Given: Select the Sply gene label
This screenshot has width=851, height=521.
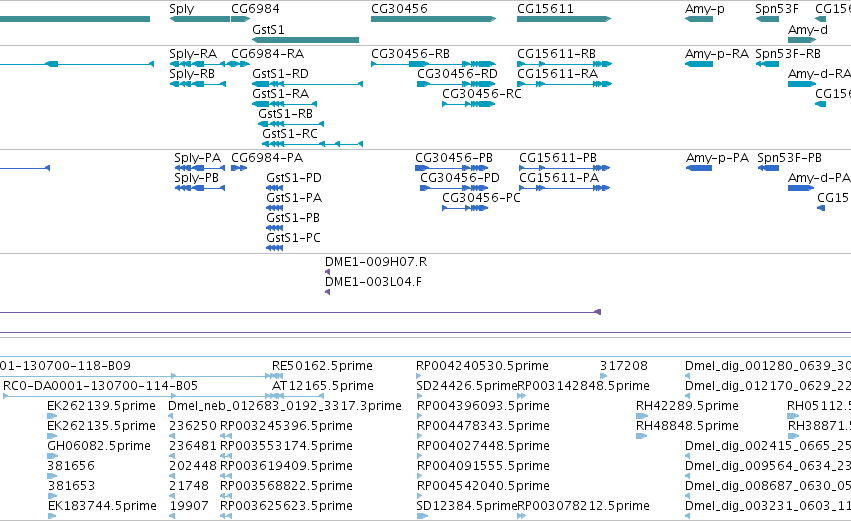Looking at the screenshot, I should click(181, 9).
